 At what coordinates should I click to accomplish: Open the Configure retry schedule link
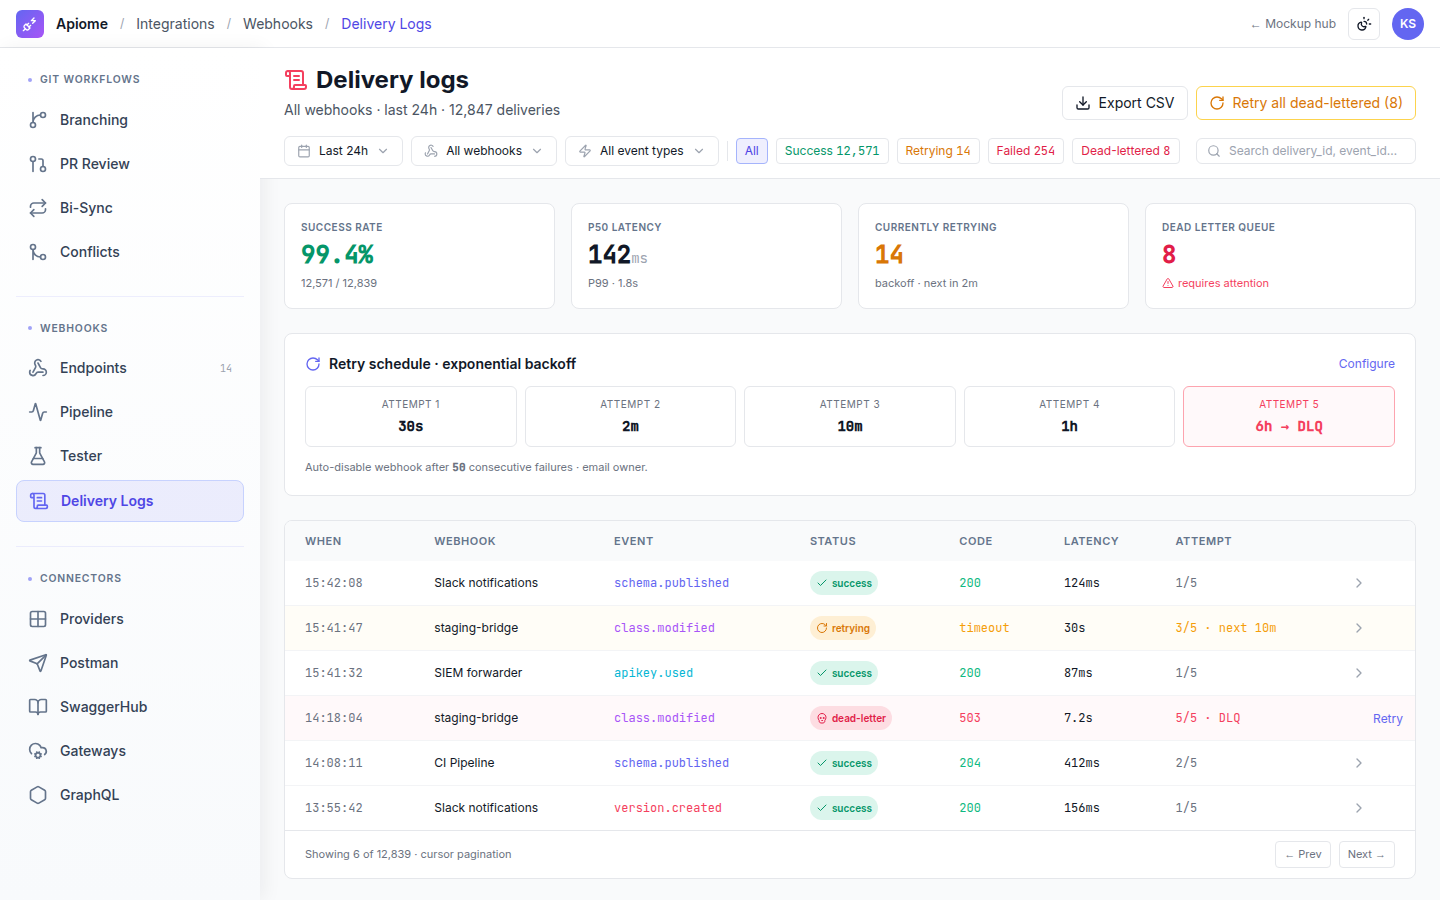click(1367, 364)
